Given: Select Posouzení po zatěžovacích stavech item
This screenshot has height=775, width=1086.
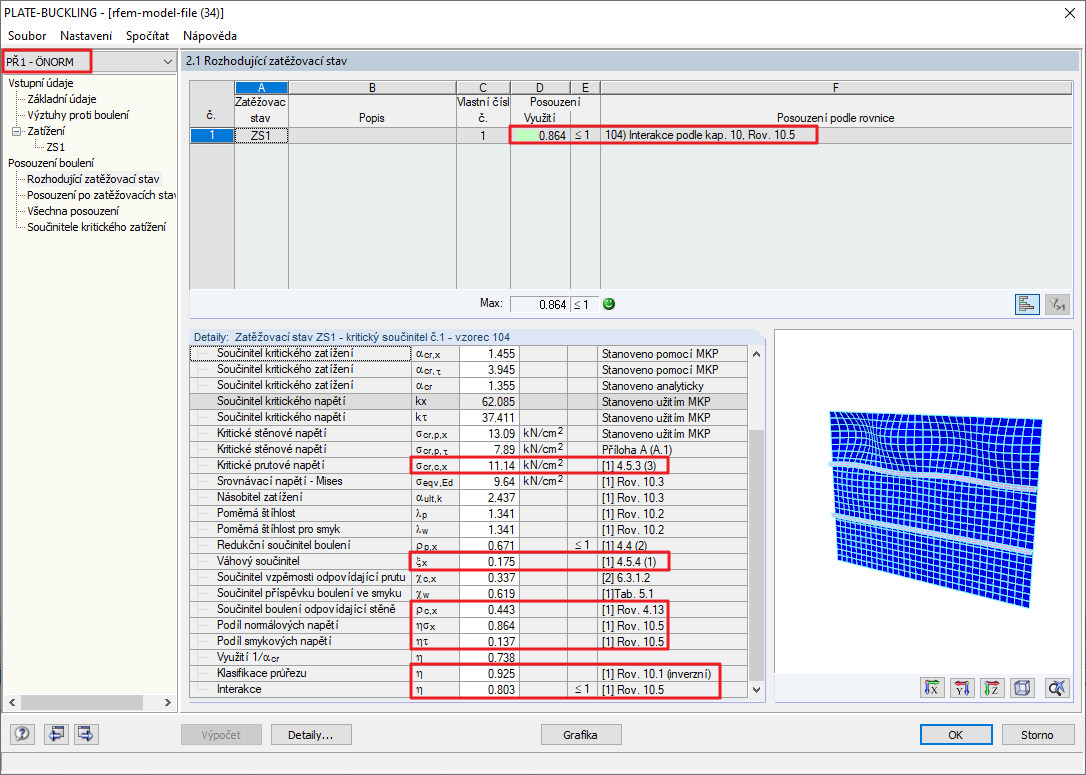Looking at the screenshot, I should pos(101,195).
